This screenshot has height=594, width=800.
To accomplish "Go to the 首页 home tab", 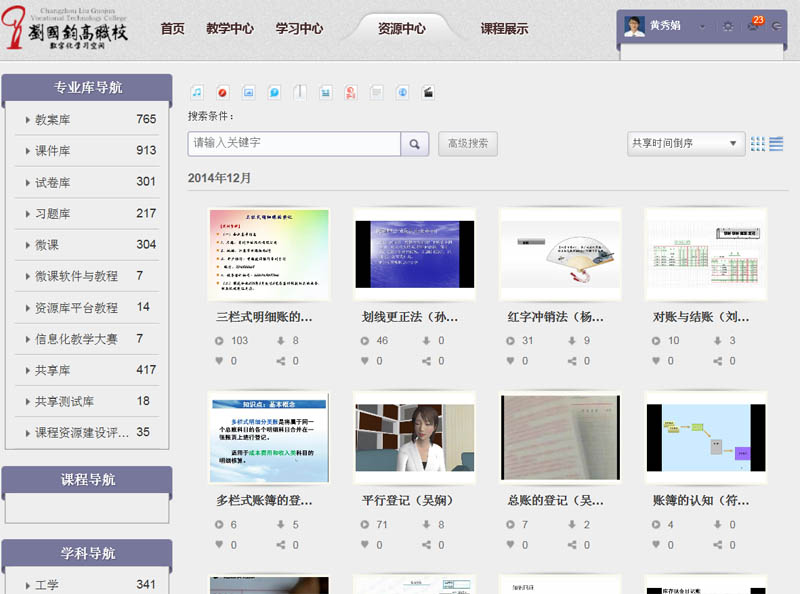I will 172,29.
